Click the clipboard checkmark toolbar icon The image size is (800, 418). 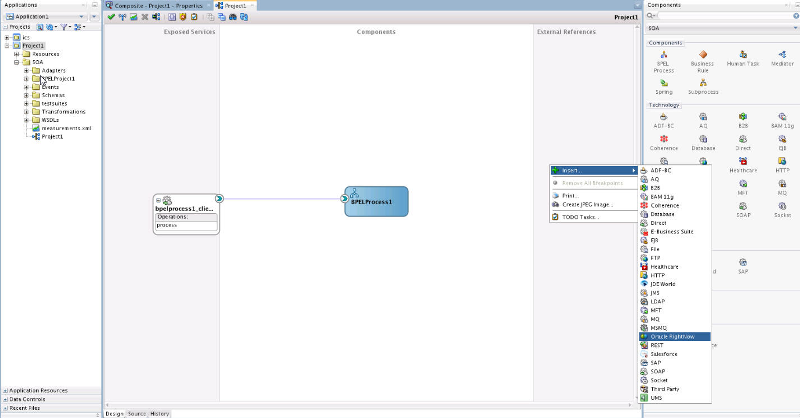pyautogui.click(x=194, y=17)
